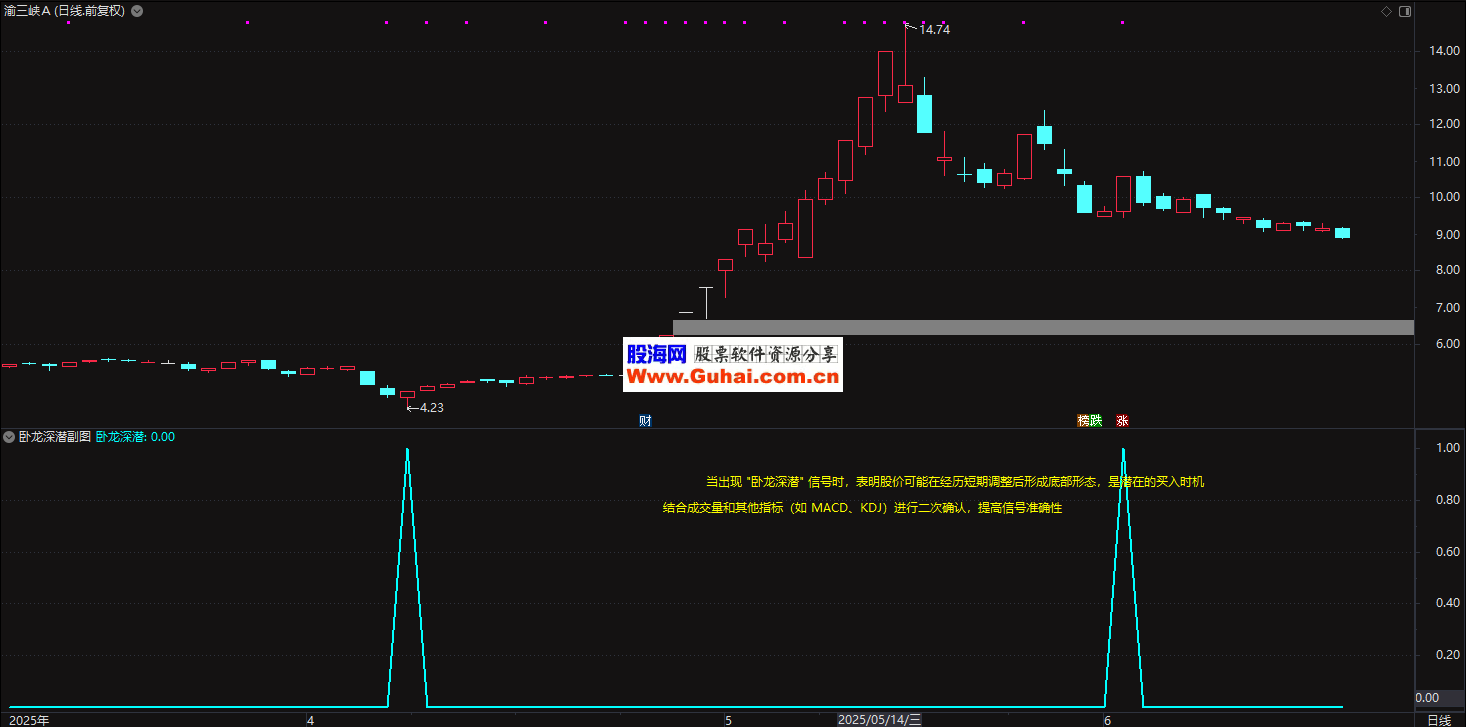1466x727 pixels.
Task: Click the first cyan signal spike peak
Action: click(407, 450)
